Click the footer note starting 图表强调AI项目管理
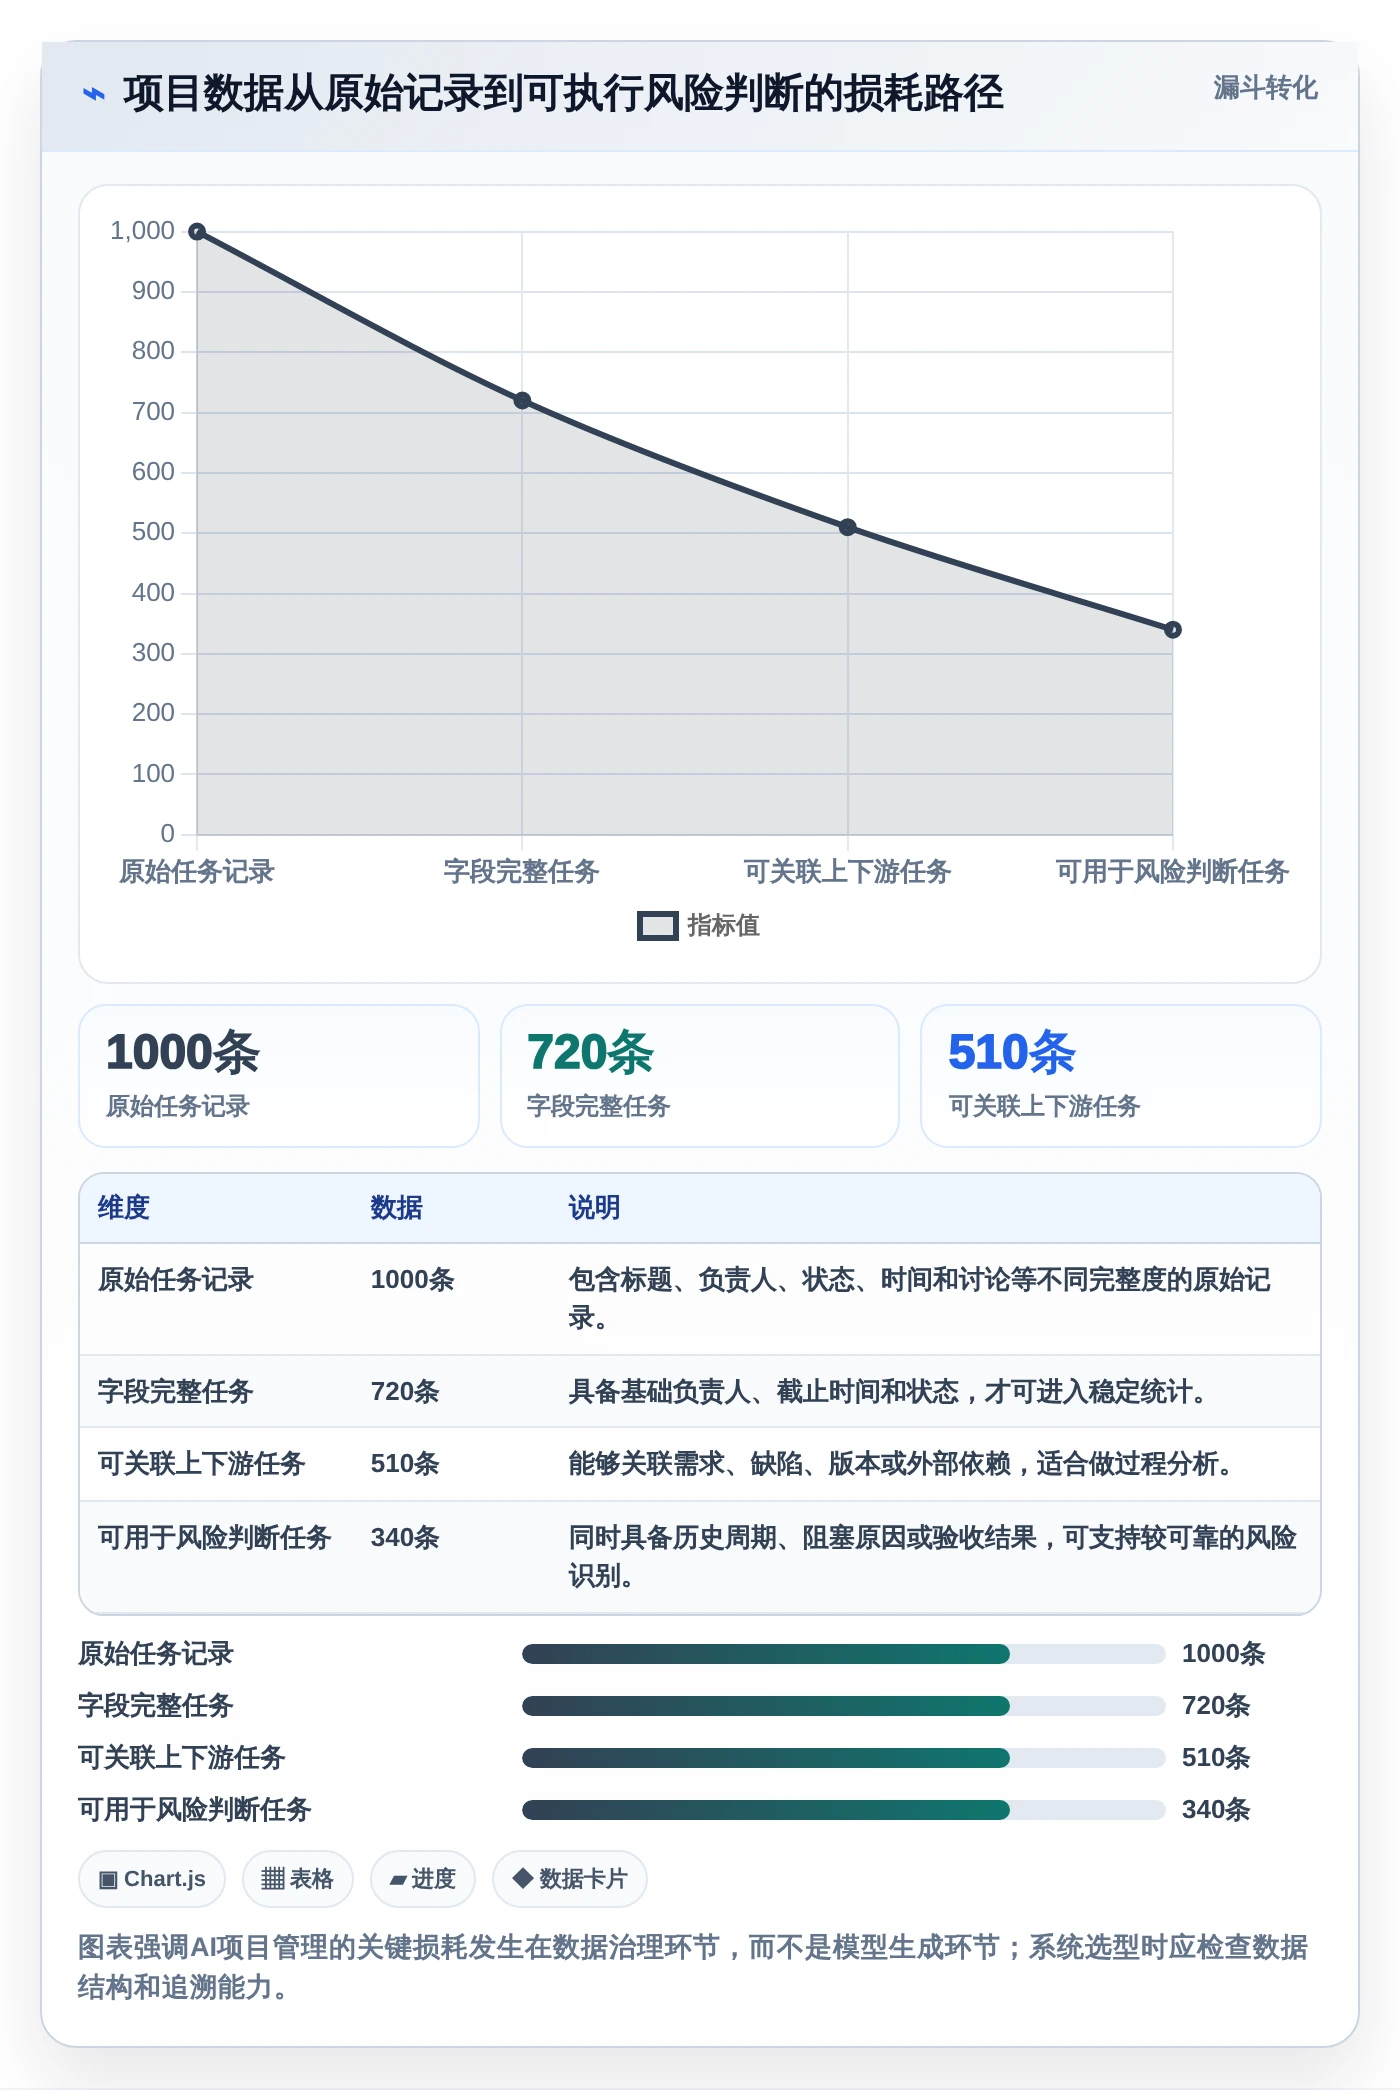 click(x=693, y=1967)
